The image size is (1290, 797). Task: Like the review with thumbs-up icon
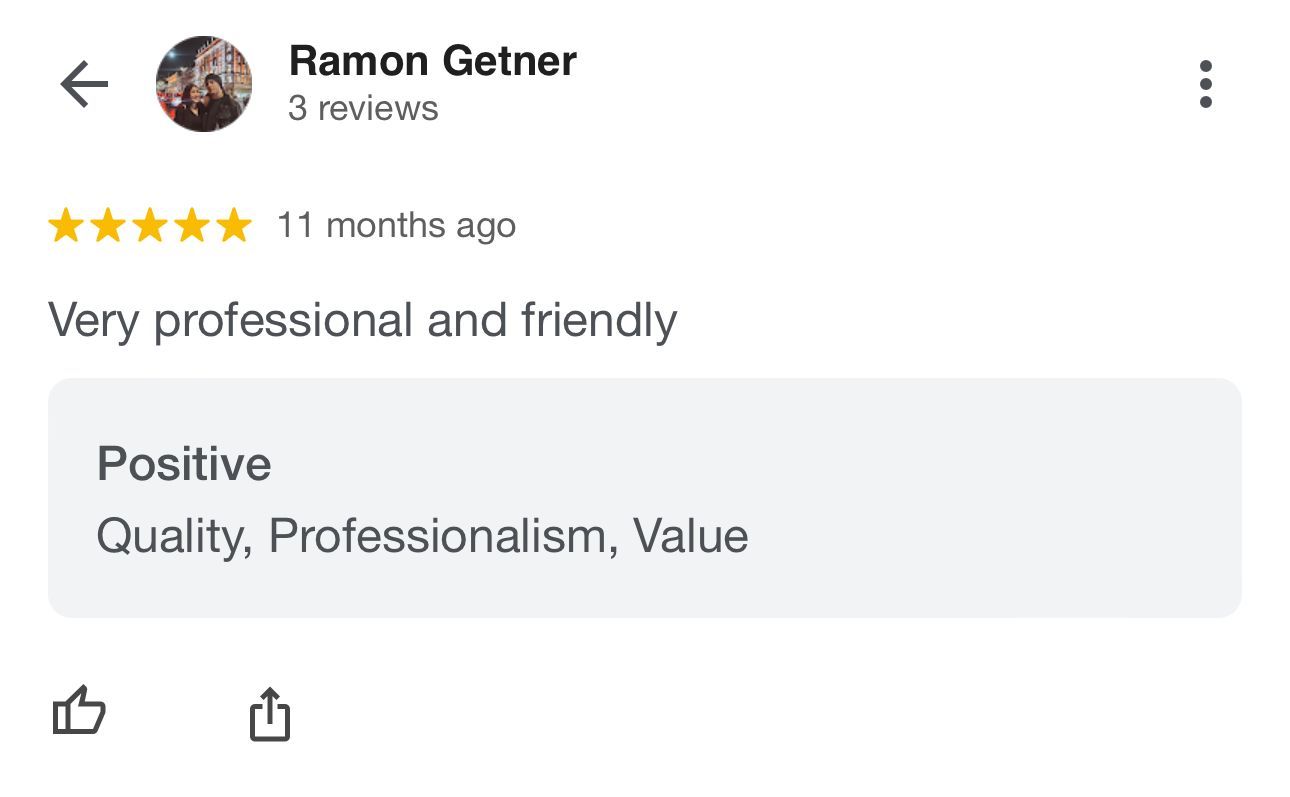pos(78,712)
